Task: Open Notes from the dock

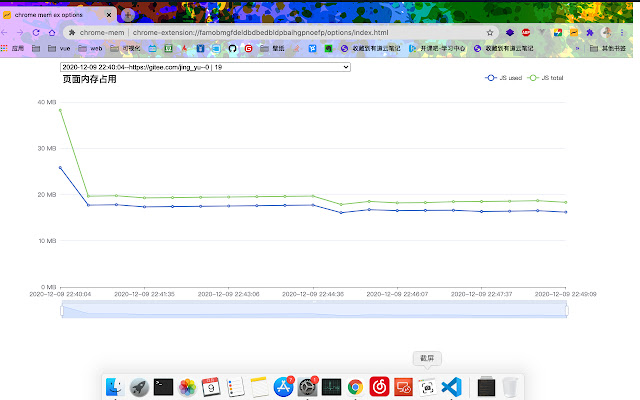Action: [259, 387]
